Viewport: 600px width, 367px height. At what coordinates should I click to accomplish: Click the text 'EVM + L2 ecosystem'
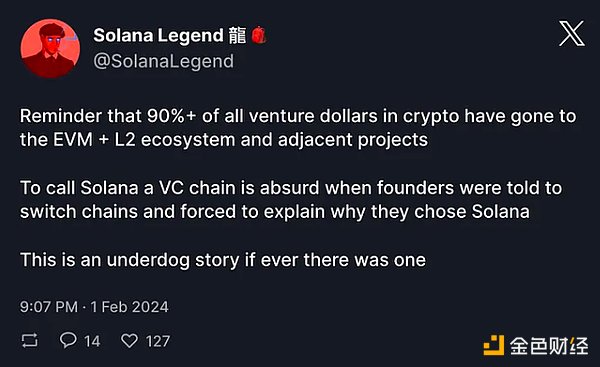[x=144, y=140]
